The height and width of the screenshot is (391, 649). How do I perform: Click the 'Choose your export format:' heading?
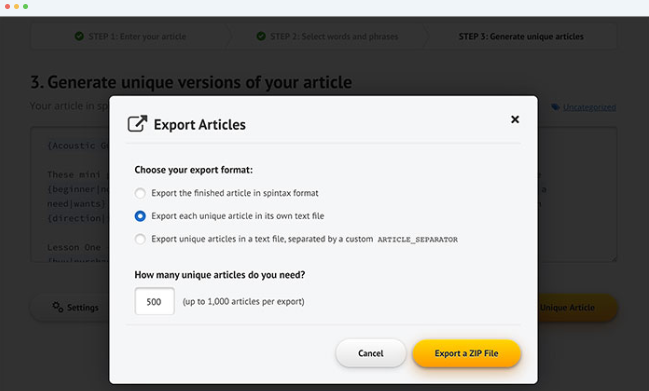193,170
